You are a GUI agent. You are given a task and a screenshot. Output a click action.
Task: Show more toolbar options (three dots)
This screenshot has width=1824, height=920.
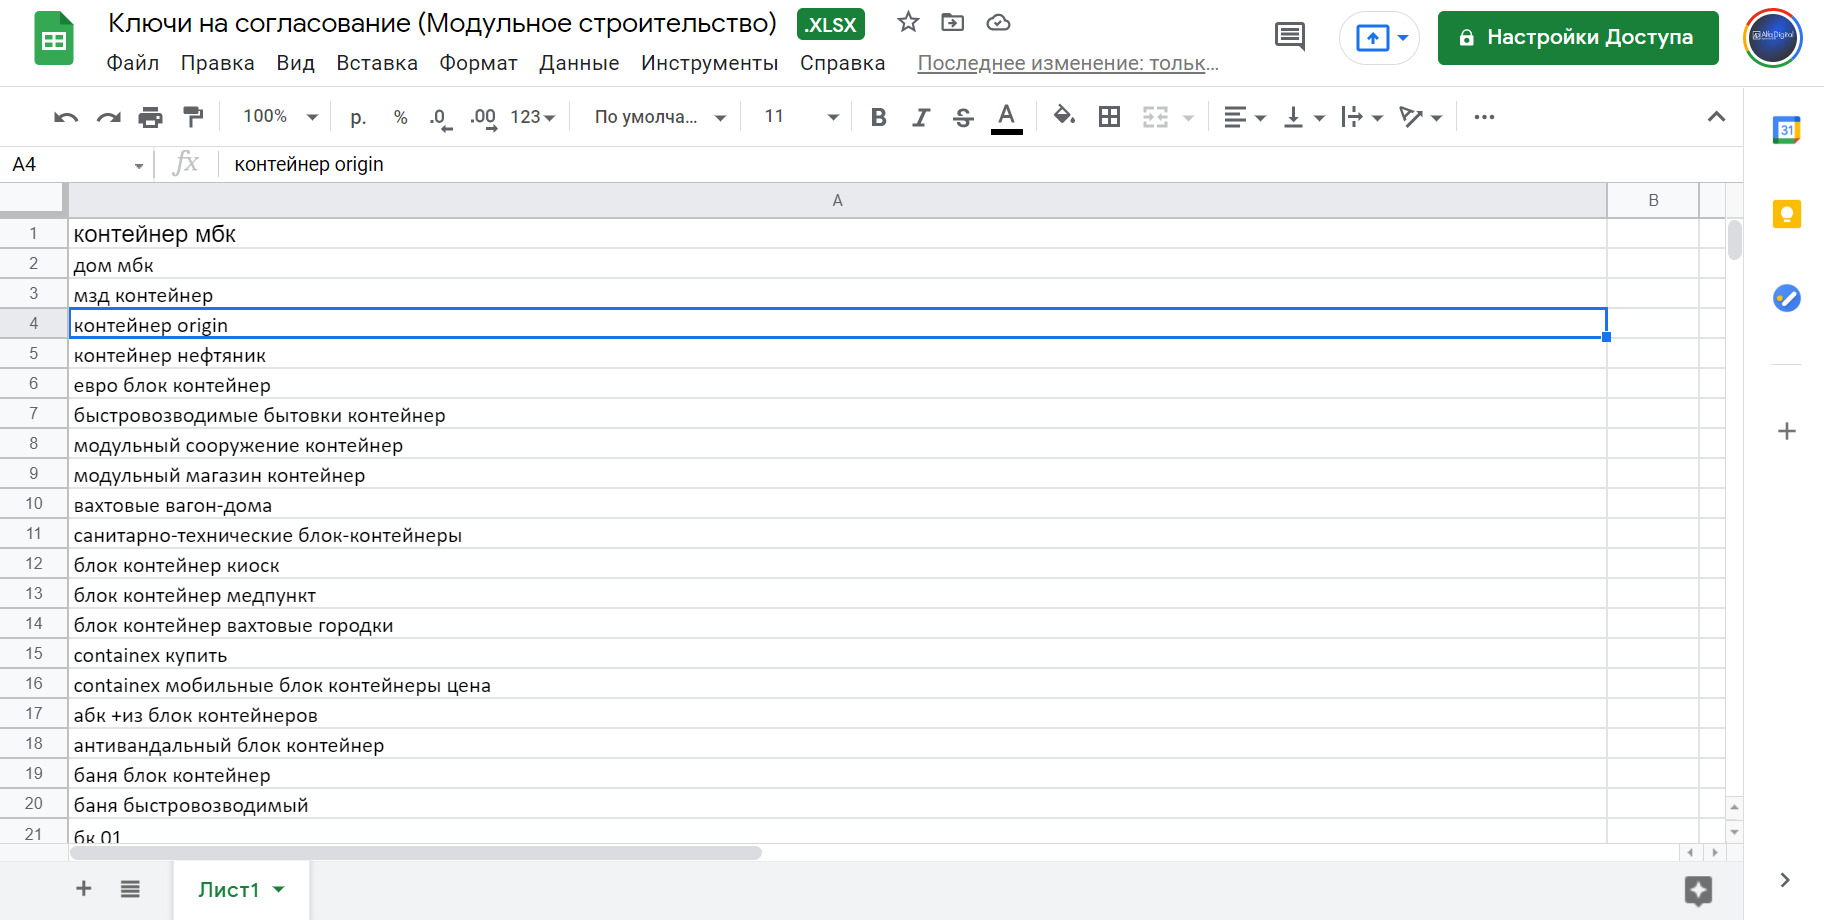[1484, 117]
